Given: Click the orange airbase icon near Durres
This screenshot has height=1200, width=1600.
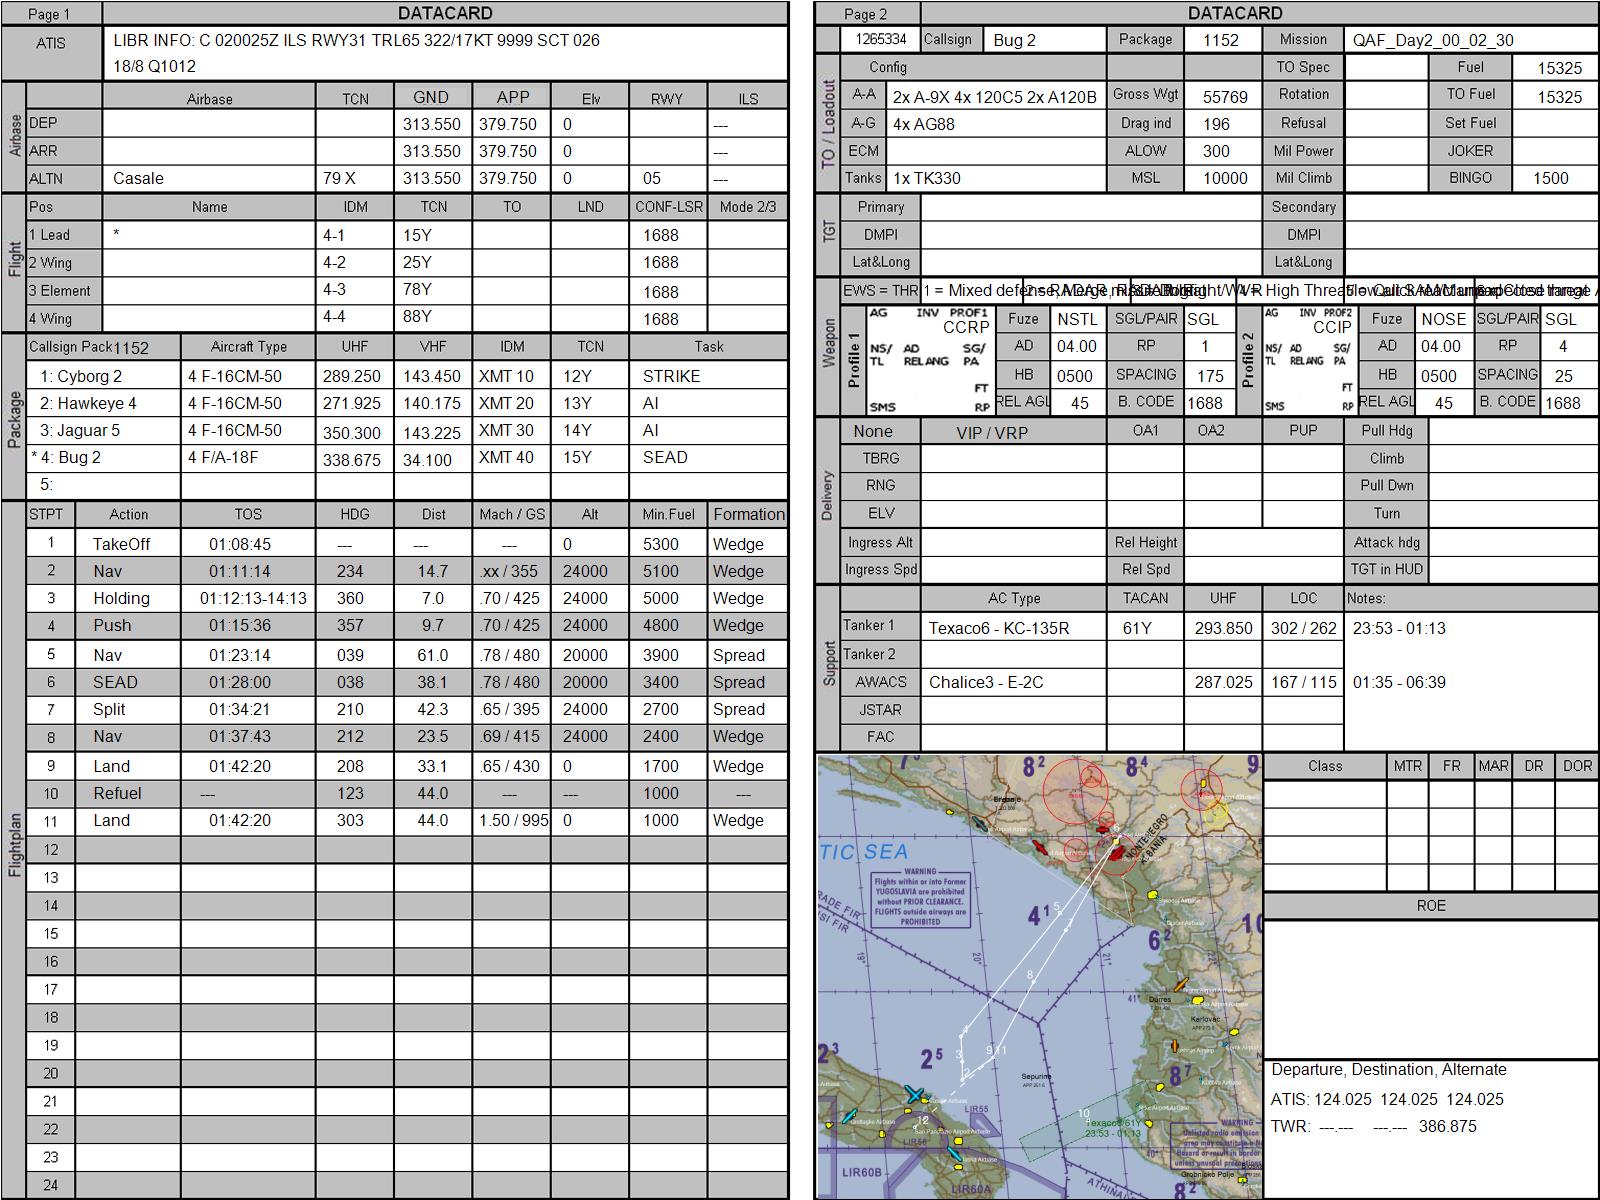Looking at the screenshot, I should point(1181,985).
